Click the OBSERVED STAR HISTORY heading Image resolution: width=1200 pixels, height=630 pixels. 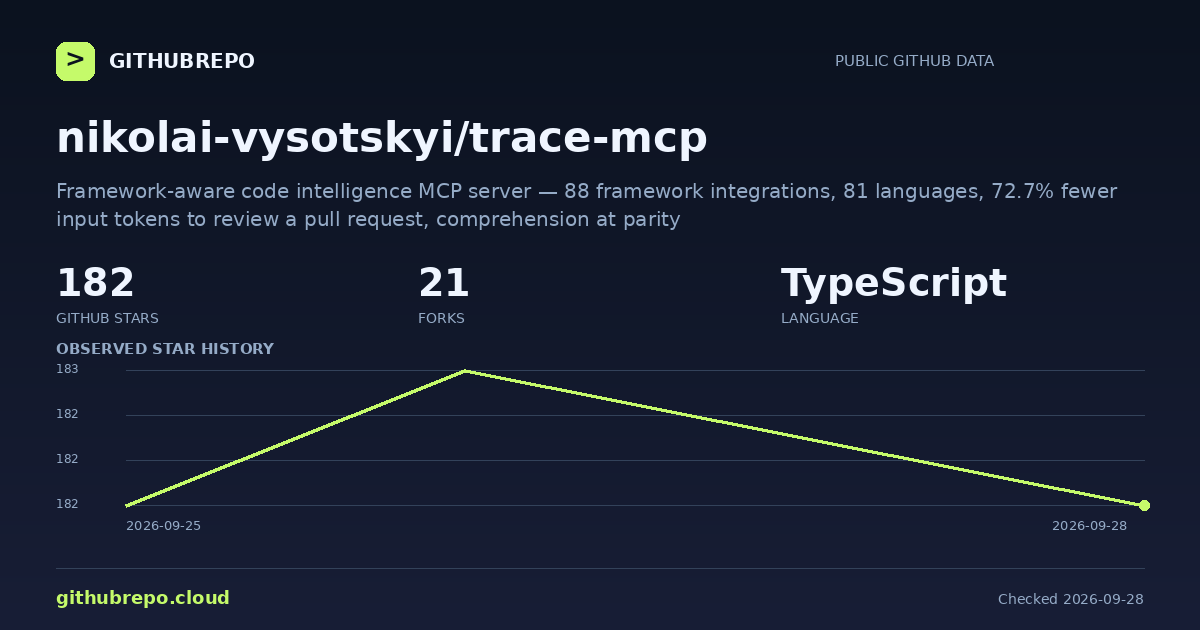point(165,349)
